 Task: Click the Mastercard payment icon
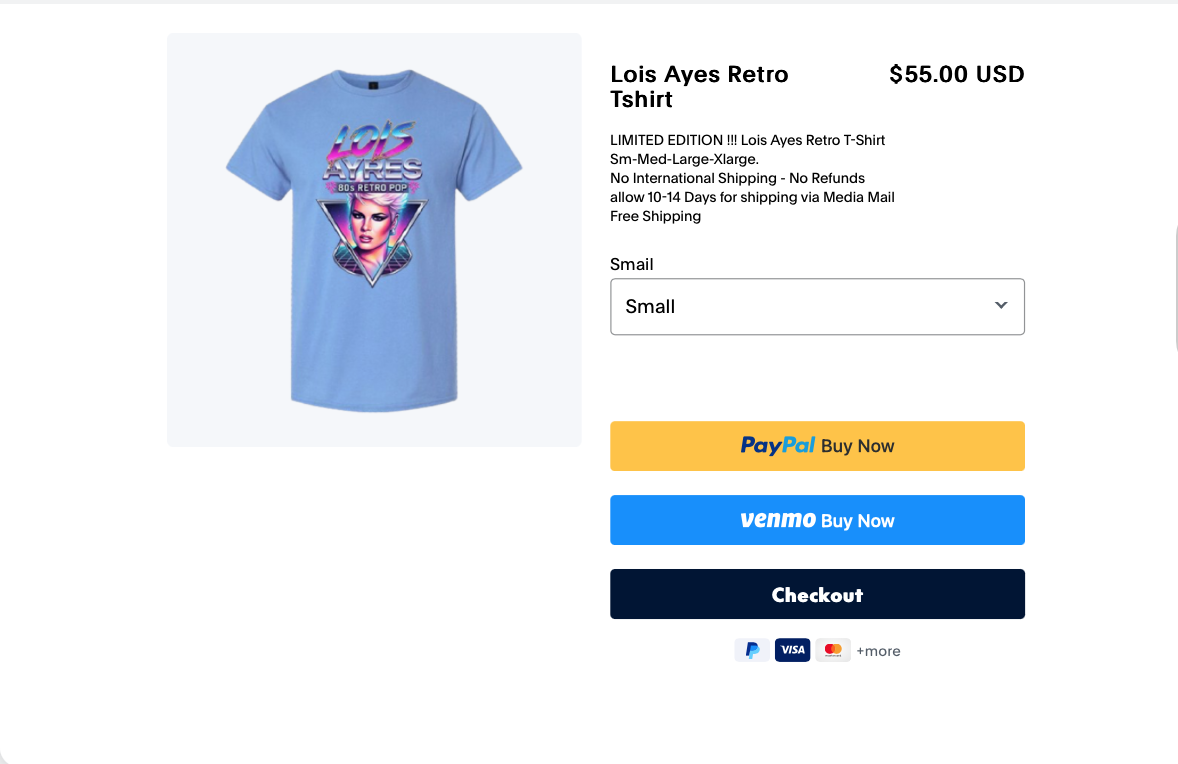tap(833, 650)
